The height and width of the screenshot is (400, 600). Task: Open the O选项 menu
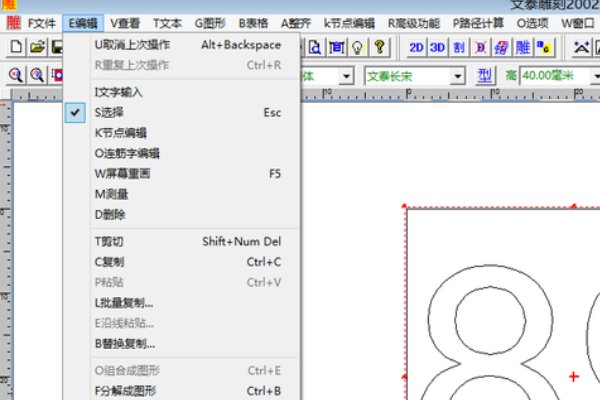(532, 23)
